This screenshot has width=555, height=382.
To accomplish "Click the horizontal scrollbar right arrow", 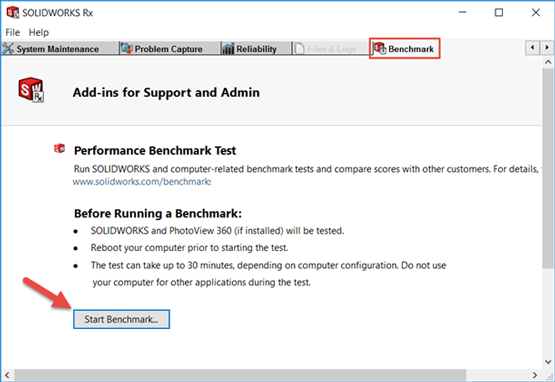I will pyautogui.click(x=535, y=375).
